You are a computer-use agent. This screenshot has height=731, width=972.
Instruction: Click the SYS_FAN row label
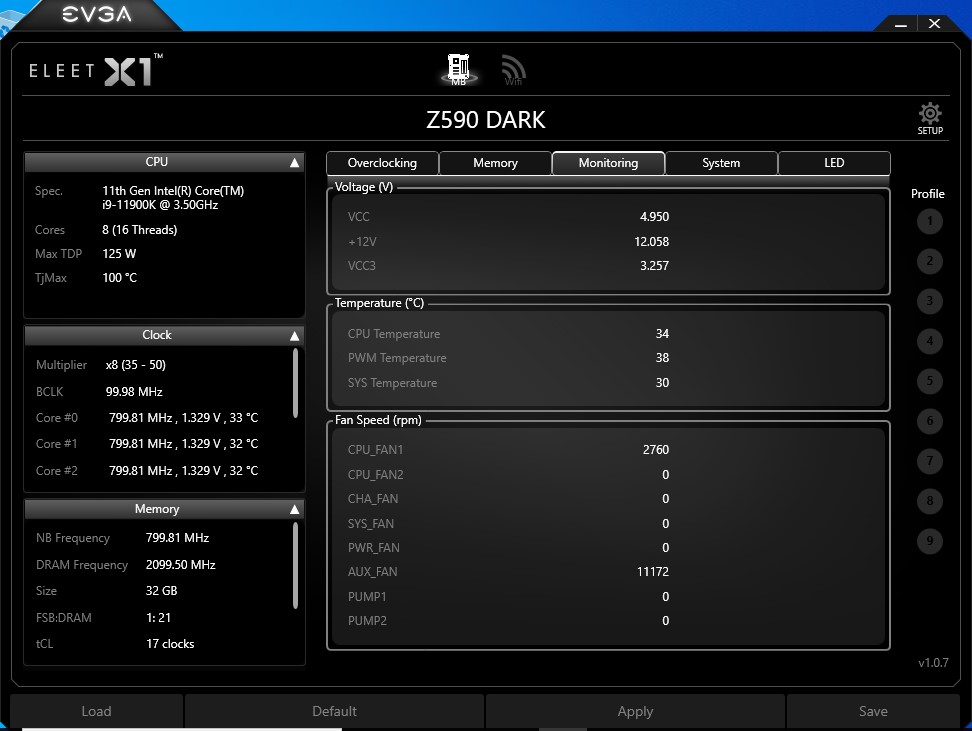coord(371,523)
